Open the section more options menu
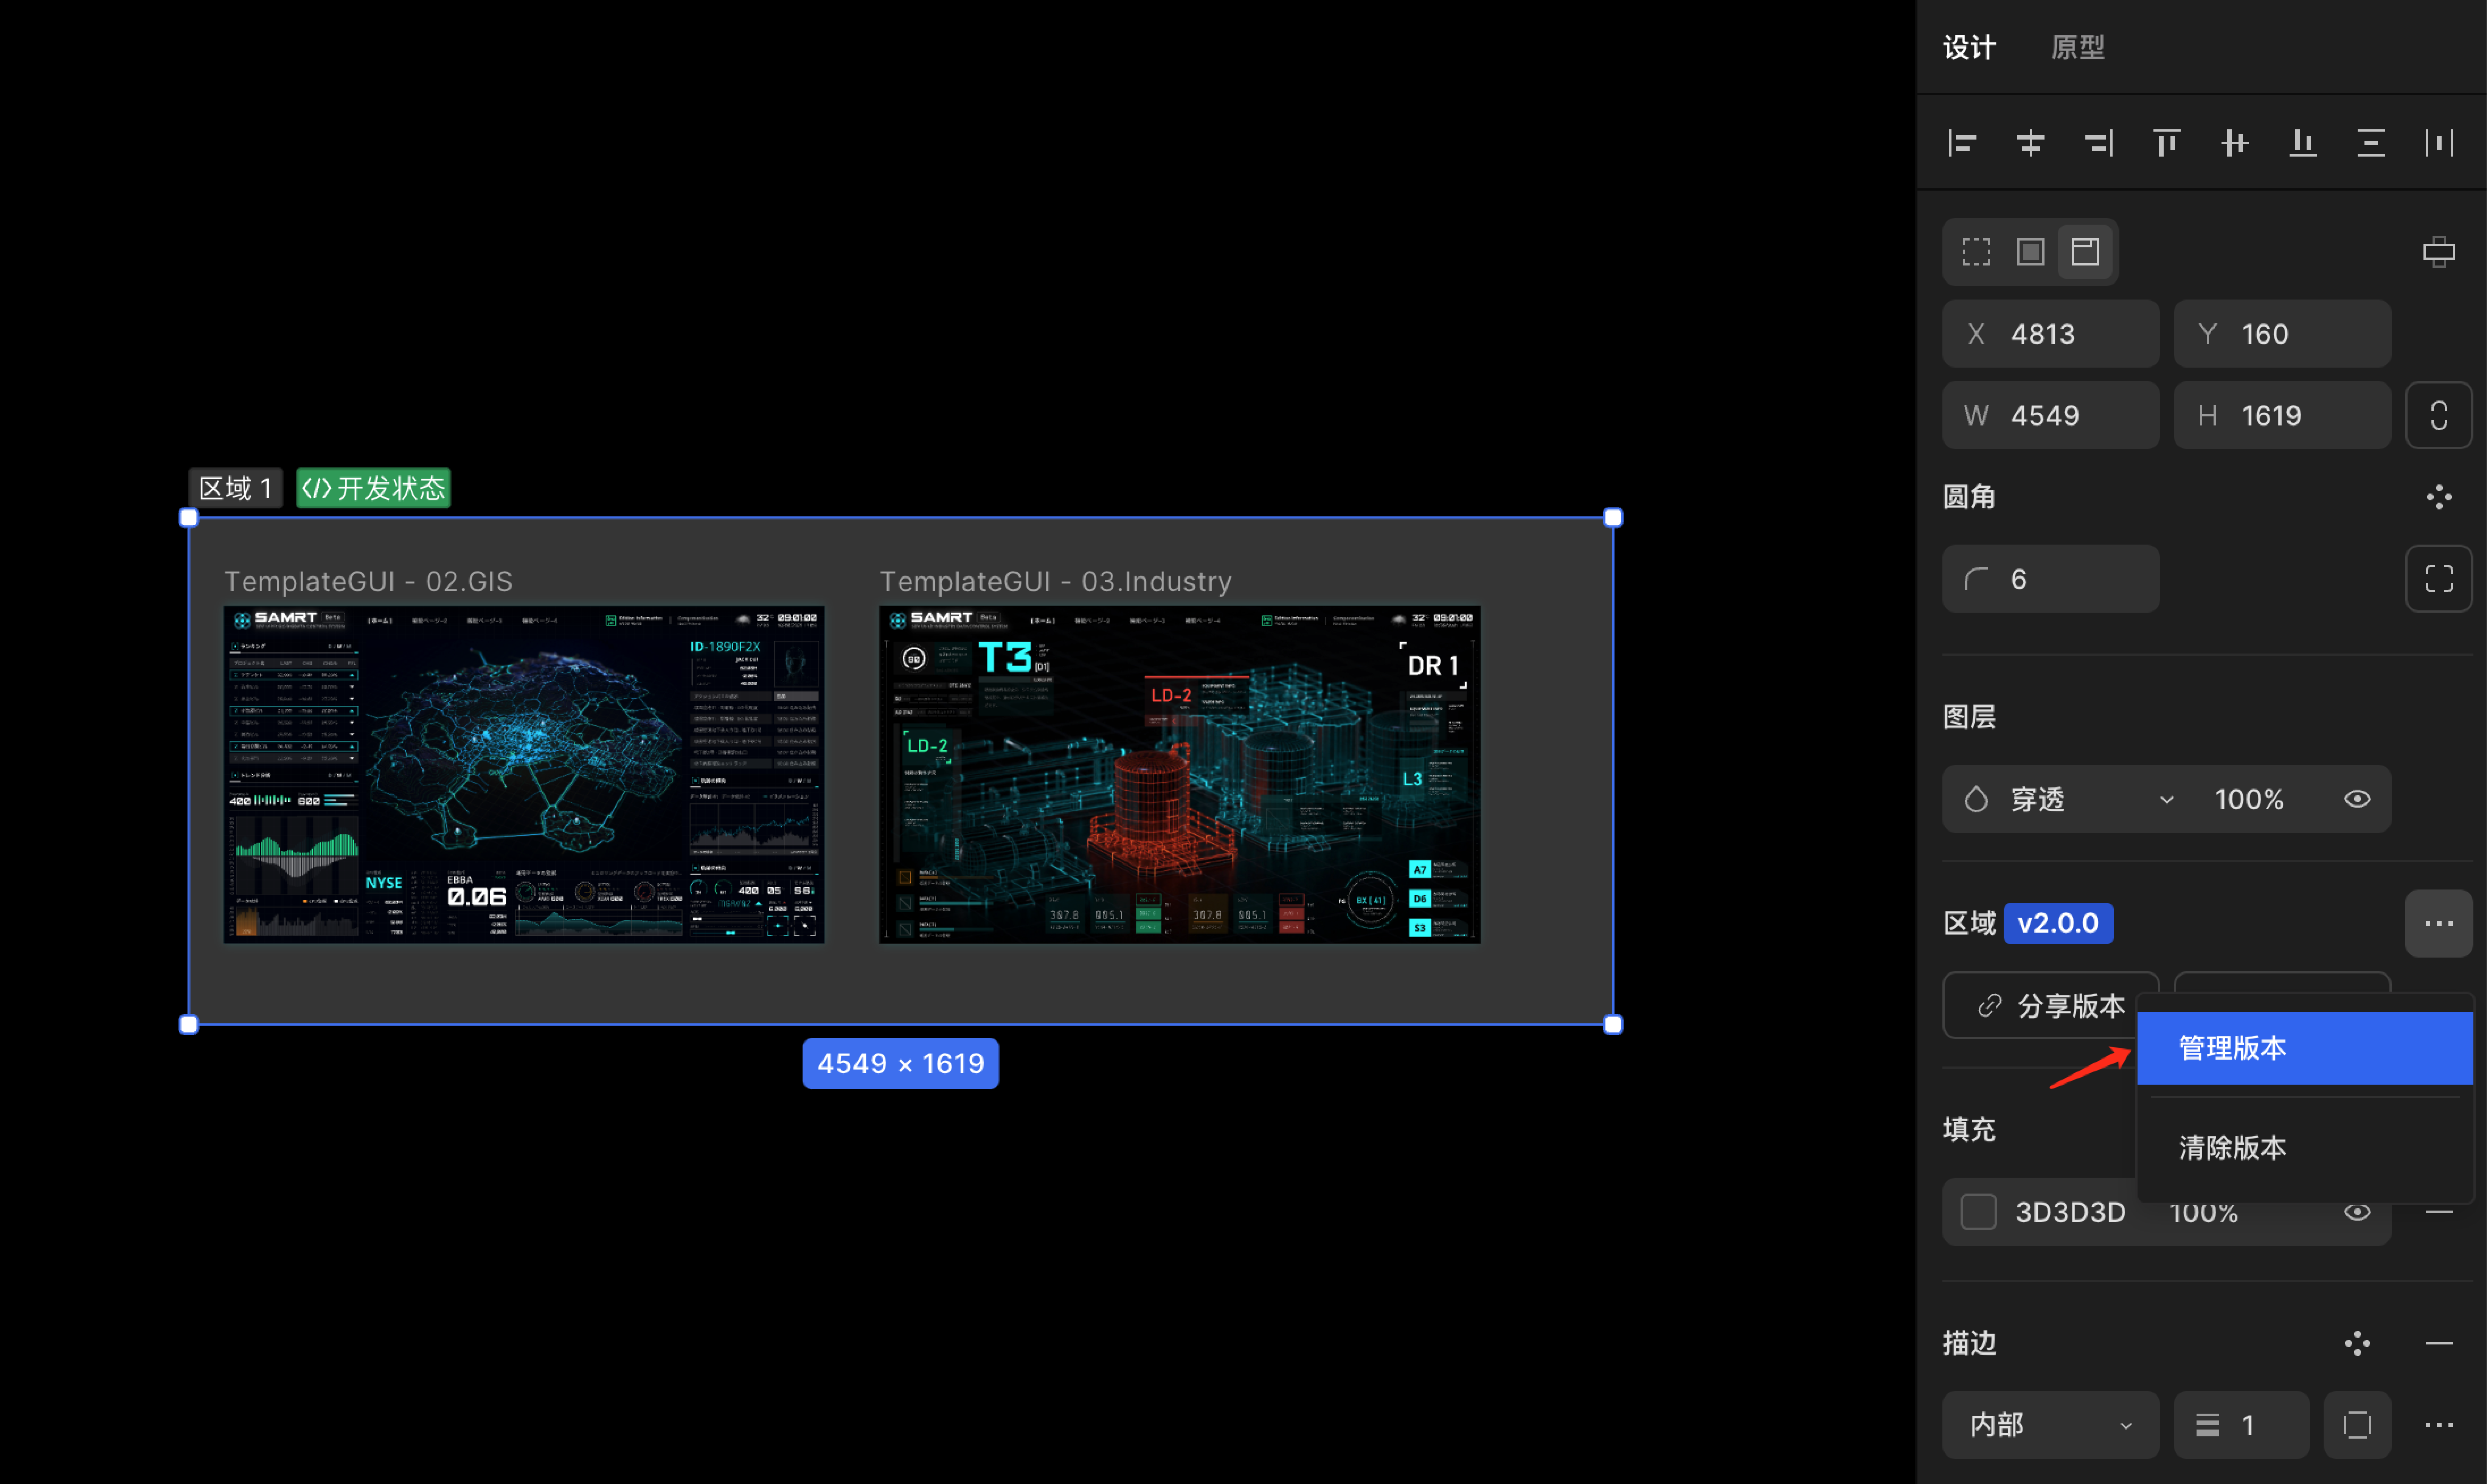 point(2439,923)
